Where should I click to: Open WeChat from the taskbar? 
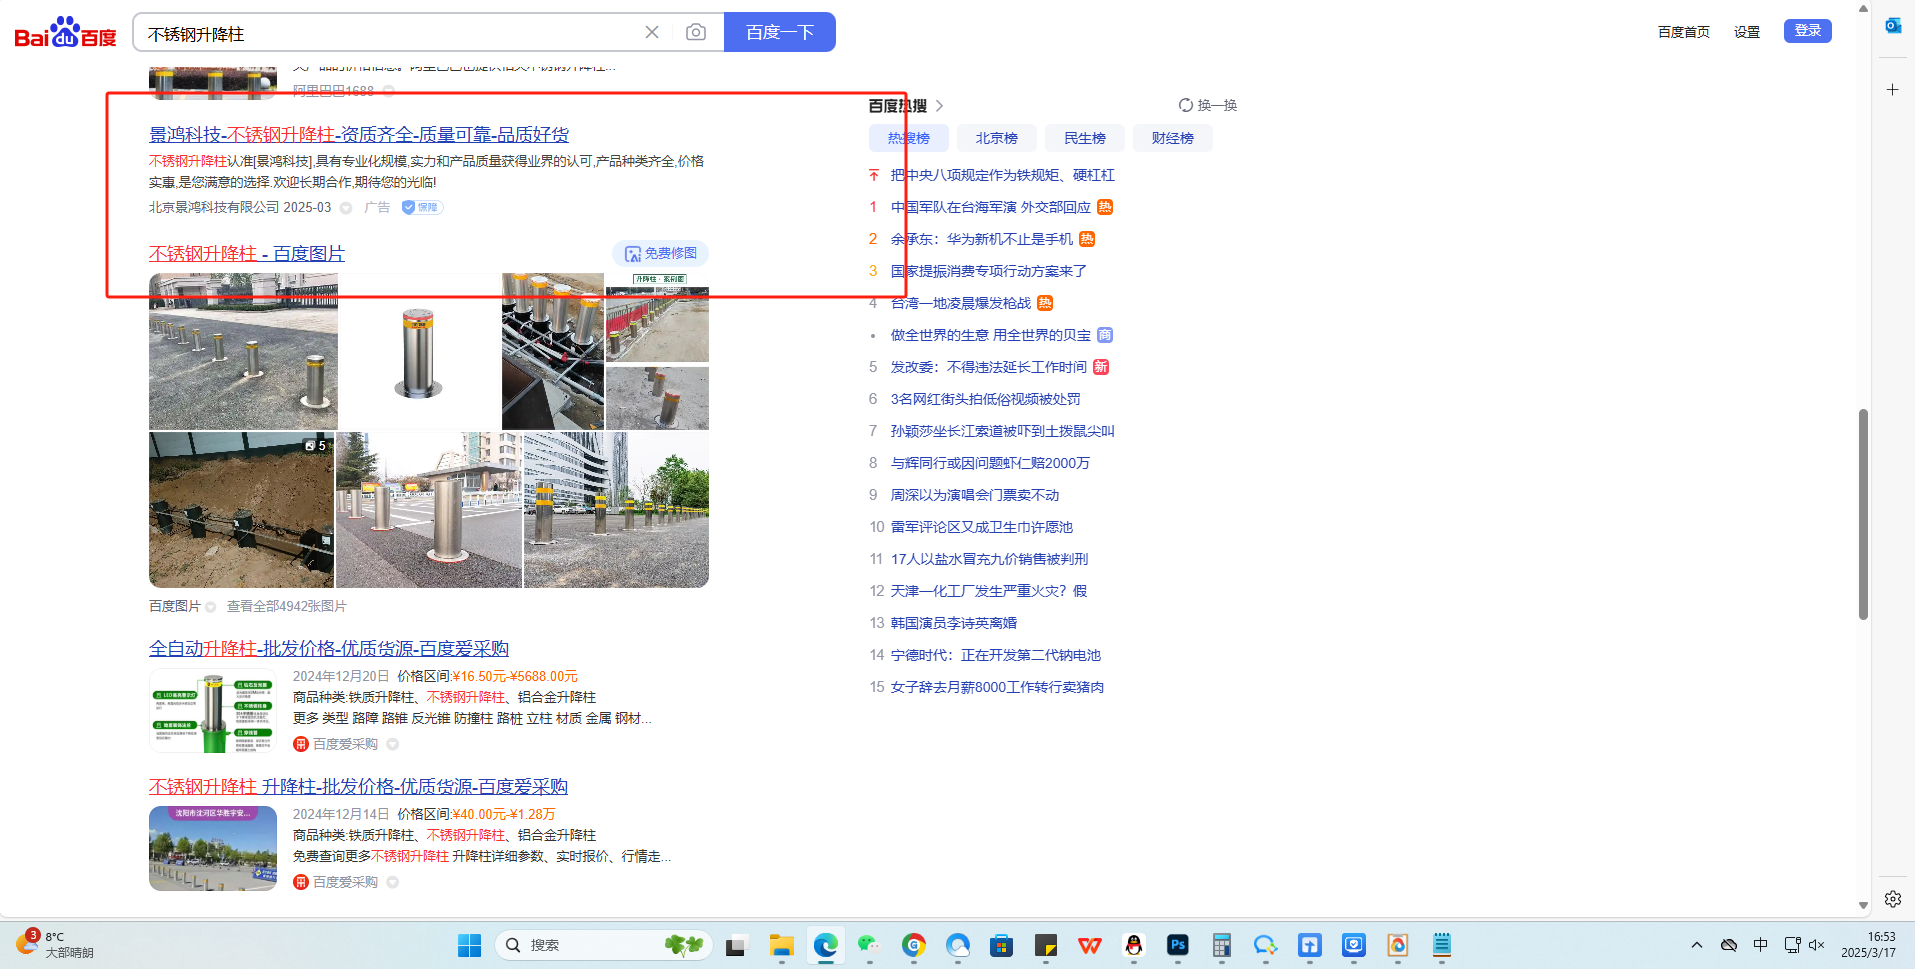click(868, 945)
